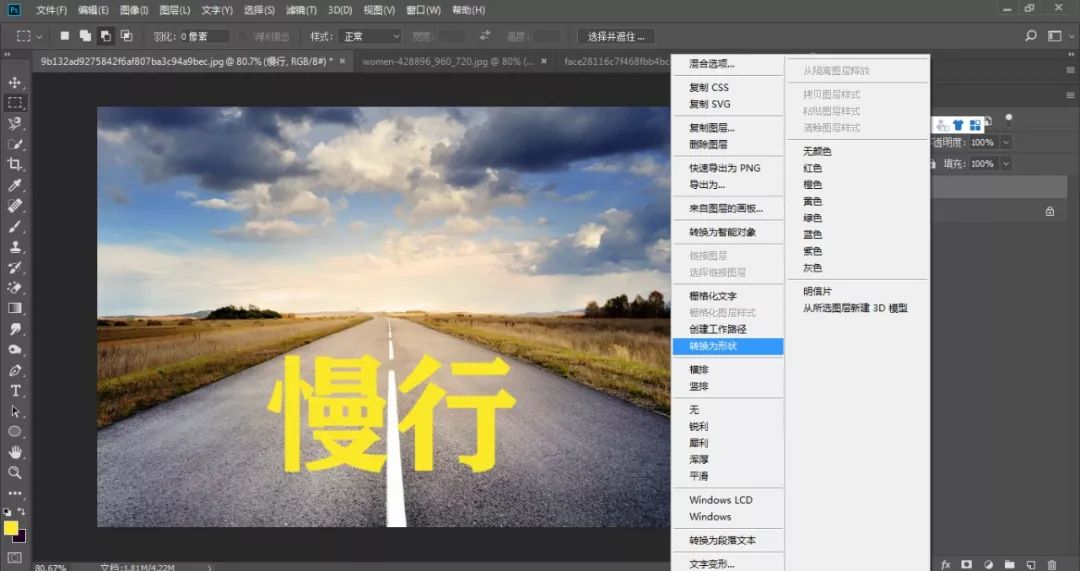Viewport: 1080px width, 571px height.
Task: Close the 9b132ad9275842f6af807ba3c94a9bec.jpg tab
Action: (341, 61)
